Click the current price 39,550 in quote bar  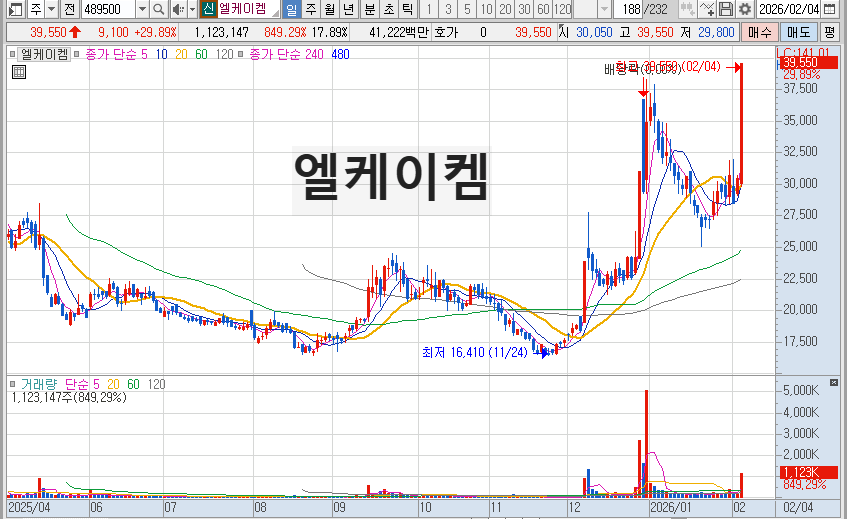pos(48,32)
